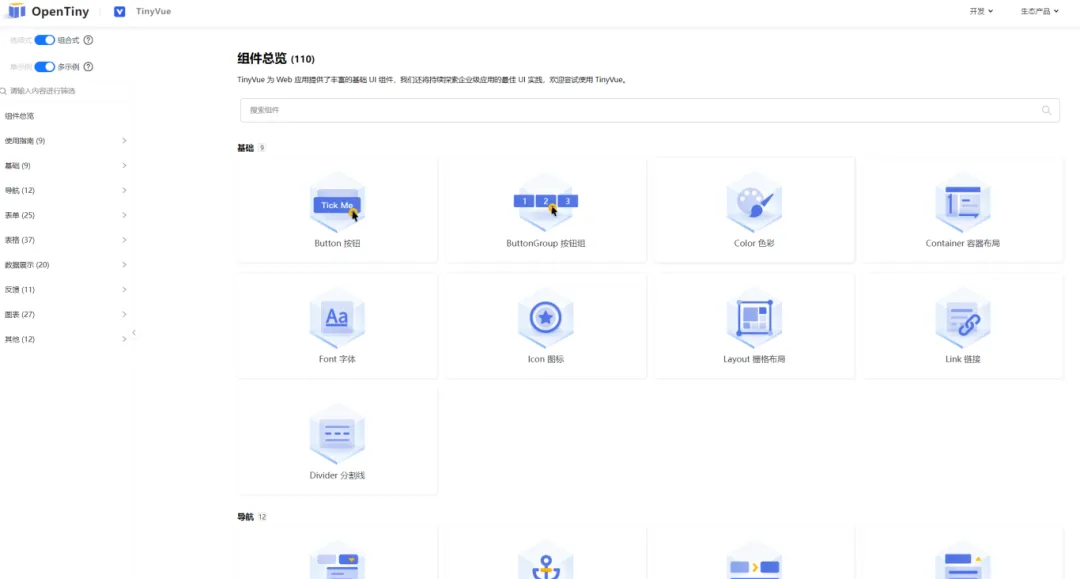Click the OpenTiny logo icon

coord(17,11)
